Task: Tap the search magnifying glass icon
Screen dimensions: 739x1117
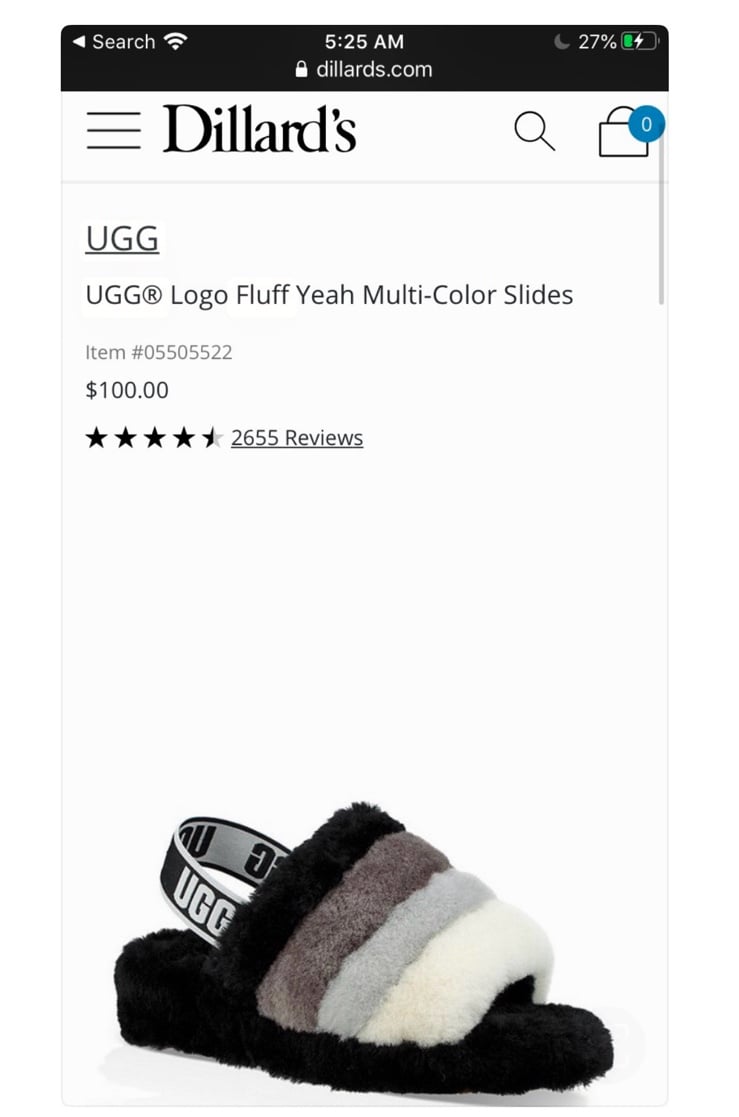Action: click(534, 131)
